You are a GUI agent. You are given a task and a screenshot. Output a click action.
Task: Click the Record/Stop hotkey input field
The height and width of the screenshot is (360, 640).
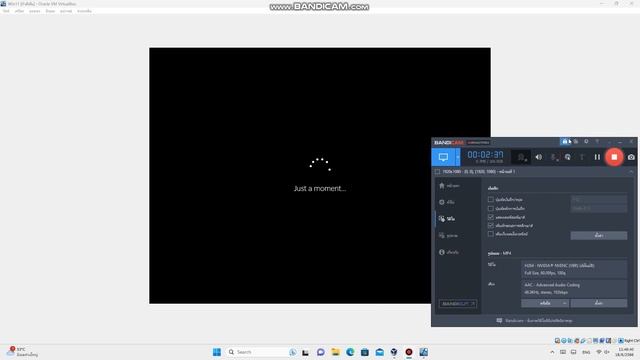tap(599, 200)
